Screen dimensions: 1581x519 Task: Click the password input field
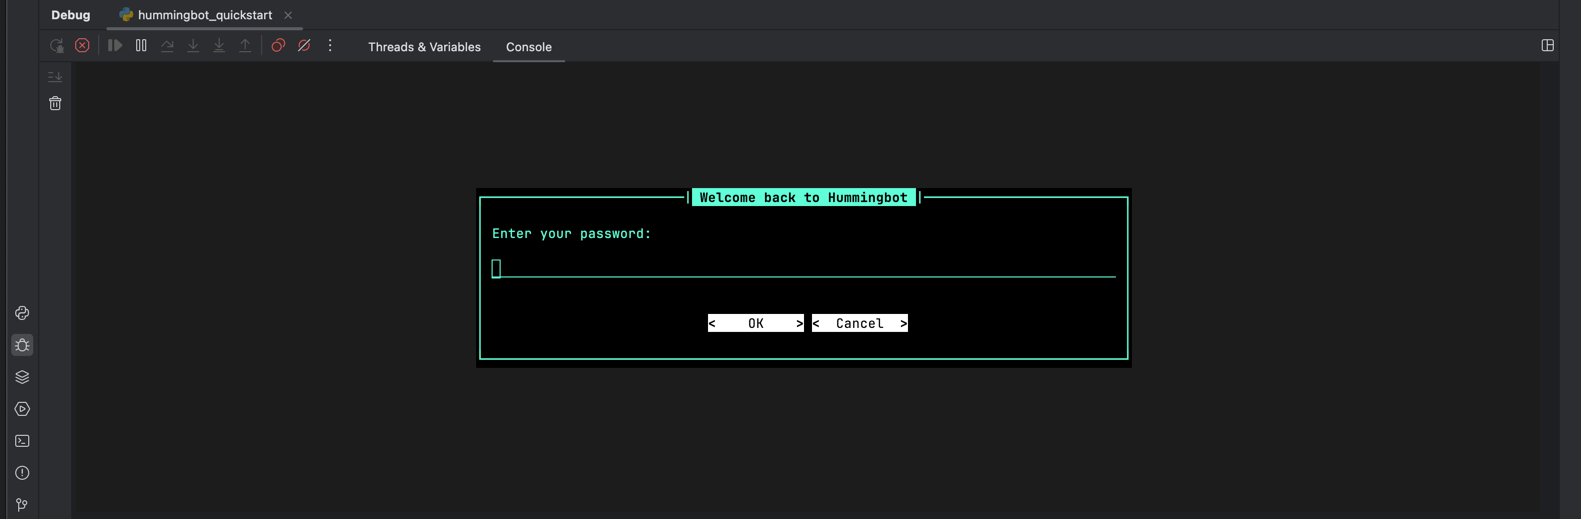point(803,268)
